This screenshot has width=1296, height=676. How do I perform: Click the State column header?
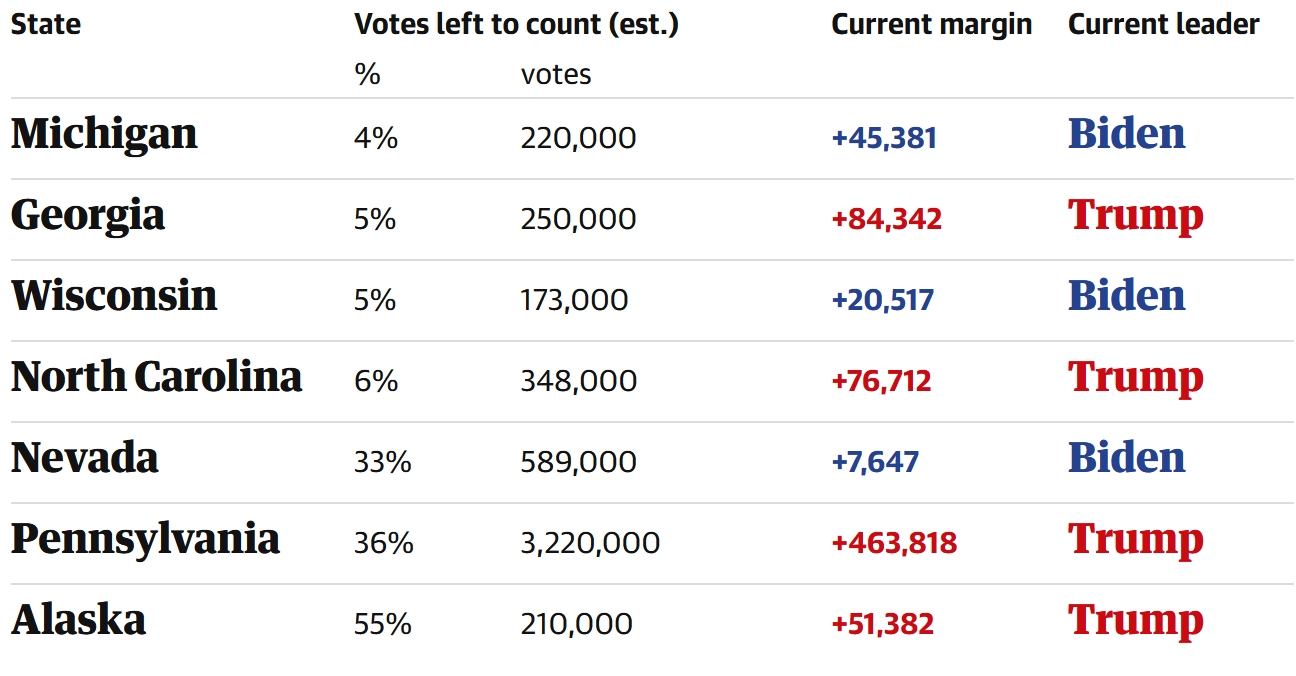[x=46, y=25]
